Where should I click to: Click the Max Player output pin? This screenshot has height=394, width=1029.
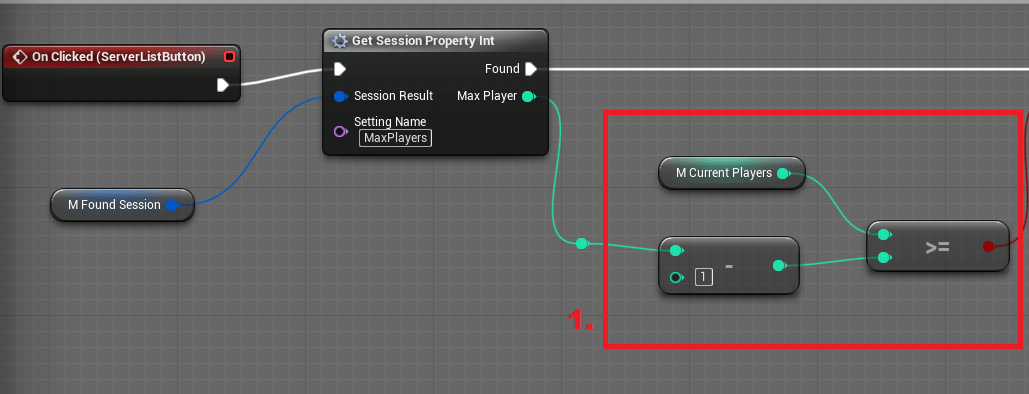click(x=528, y=97)
